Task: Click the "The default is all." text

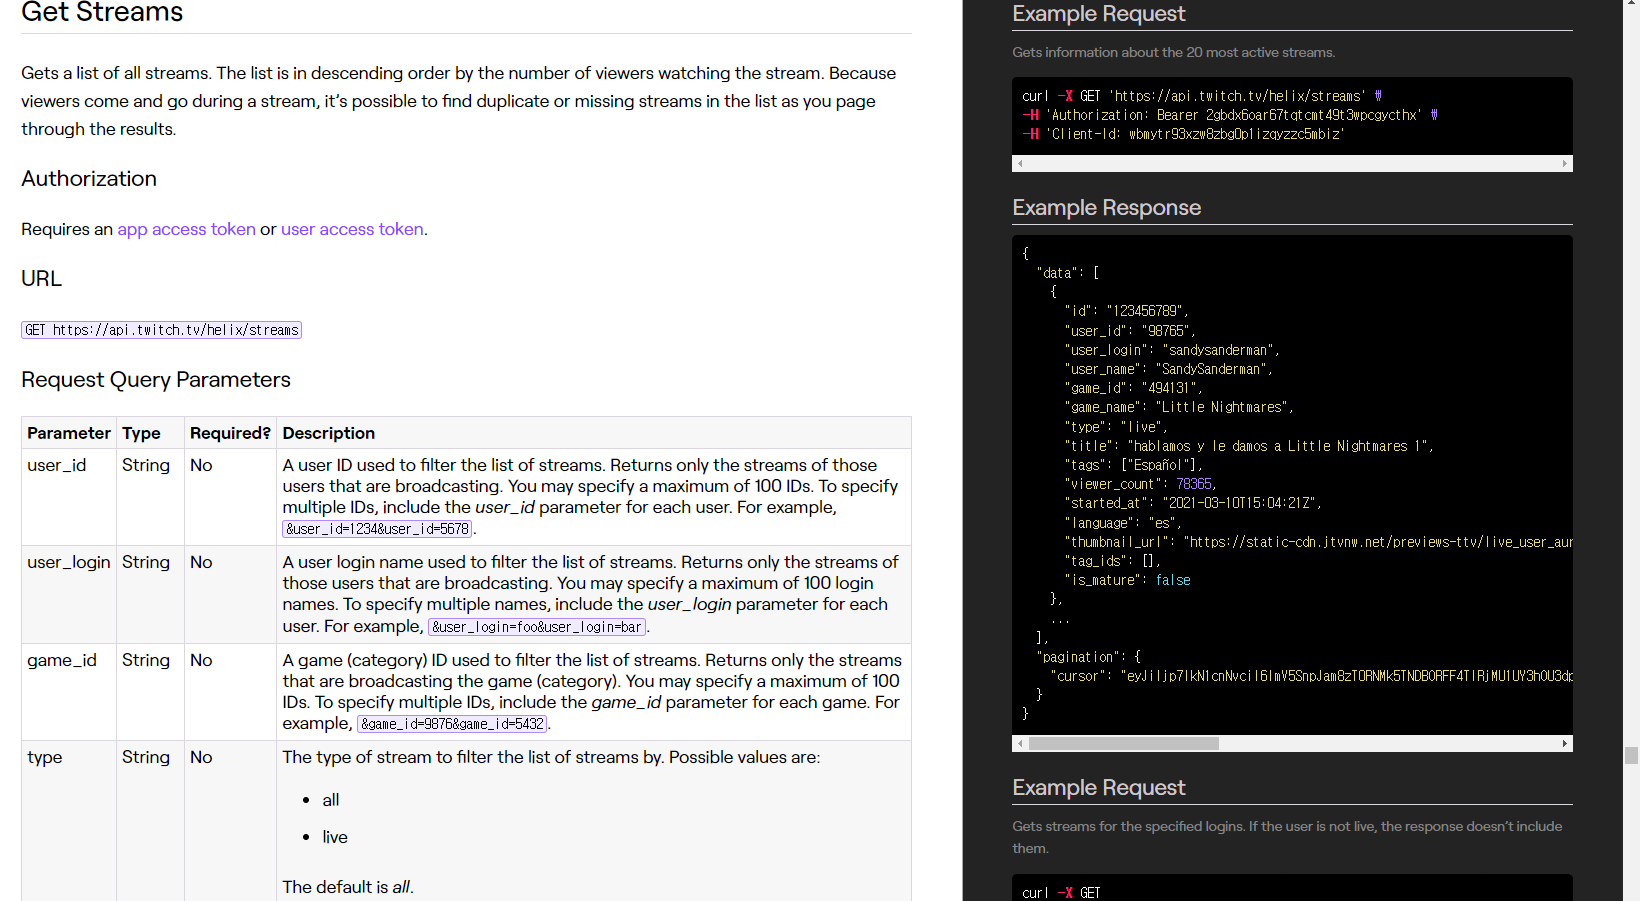Action: [x=348, y=887]
